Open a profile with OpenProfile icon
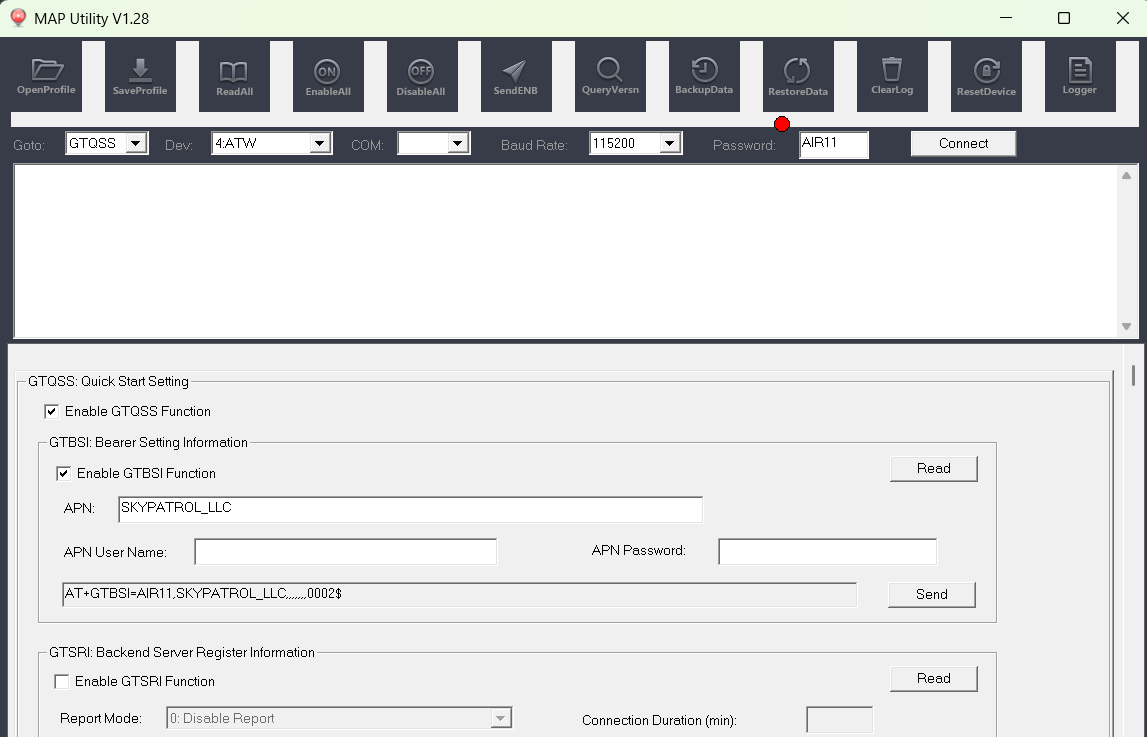1147x737 pixels. 46,76
